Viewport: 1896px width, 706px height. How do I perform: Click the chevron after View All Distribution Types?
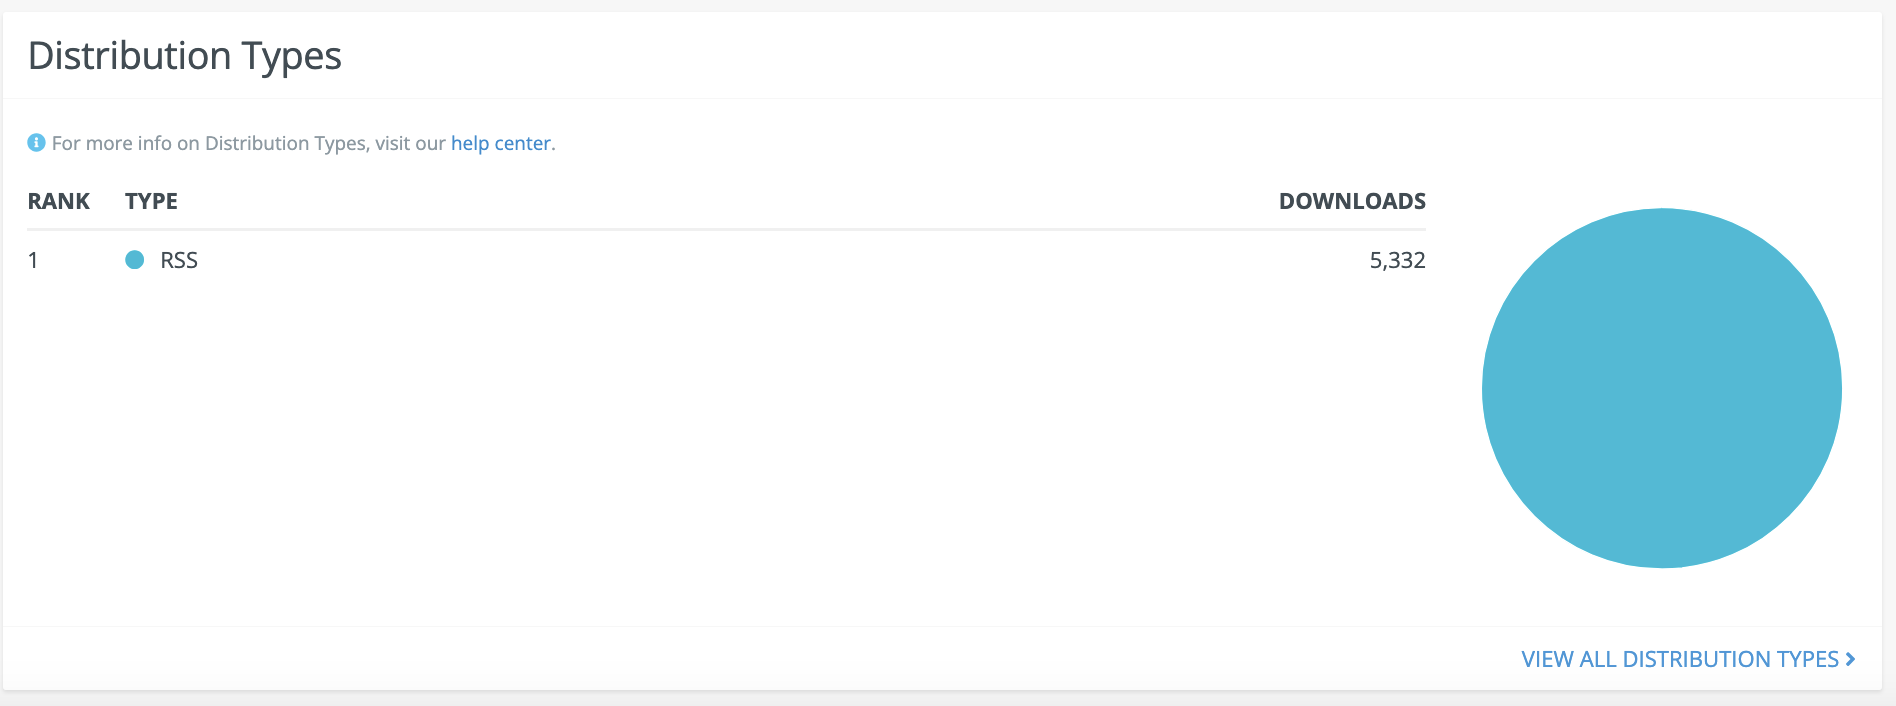pyautogui.click(x=1851, y=659)
